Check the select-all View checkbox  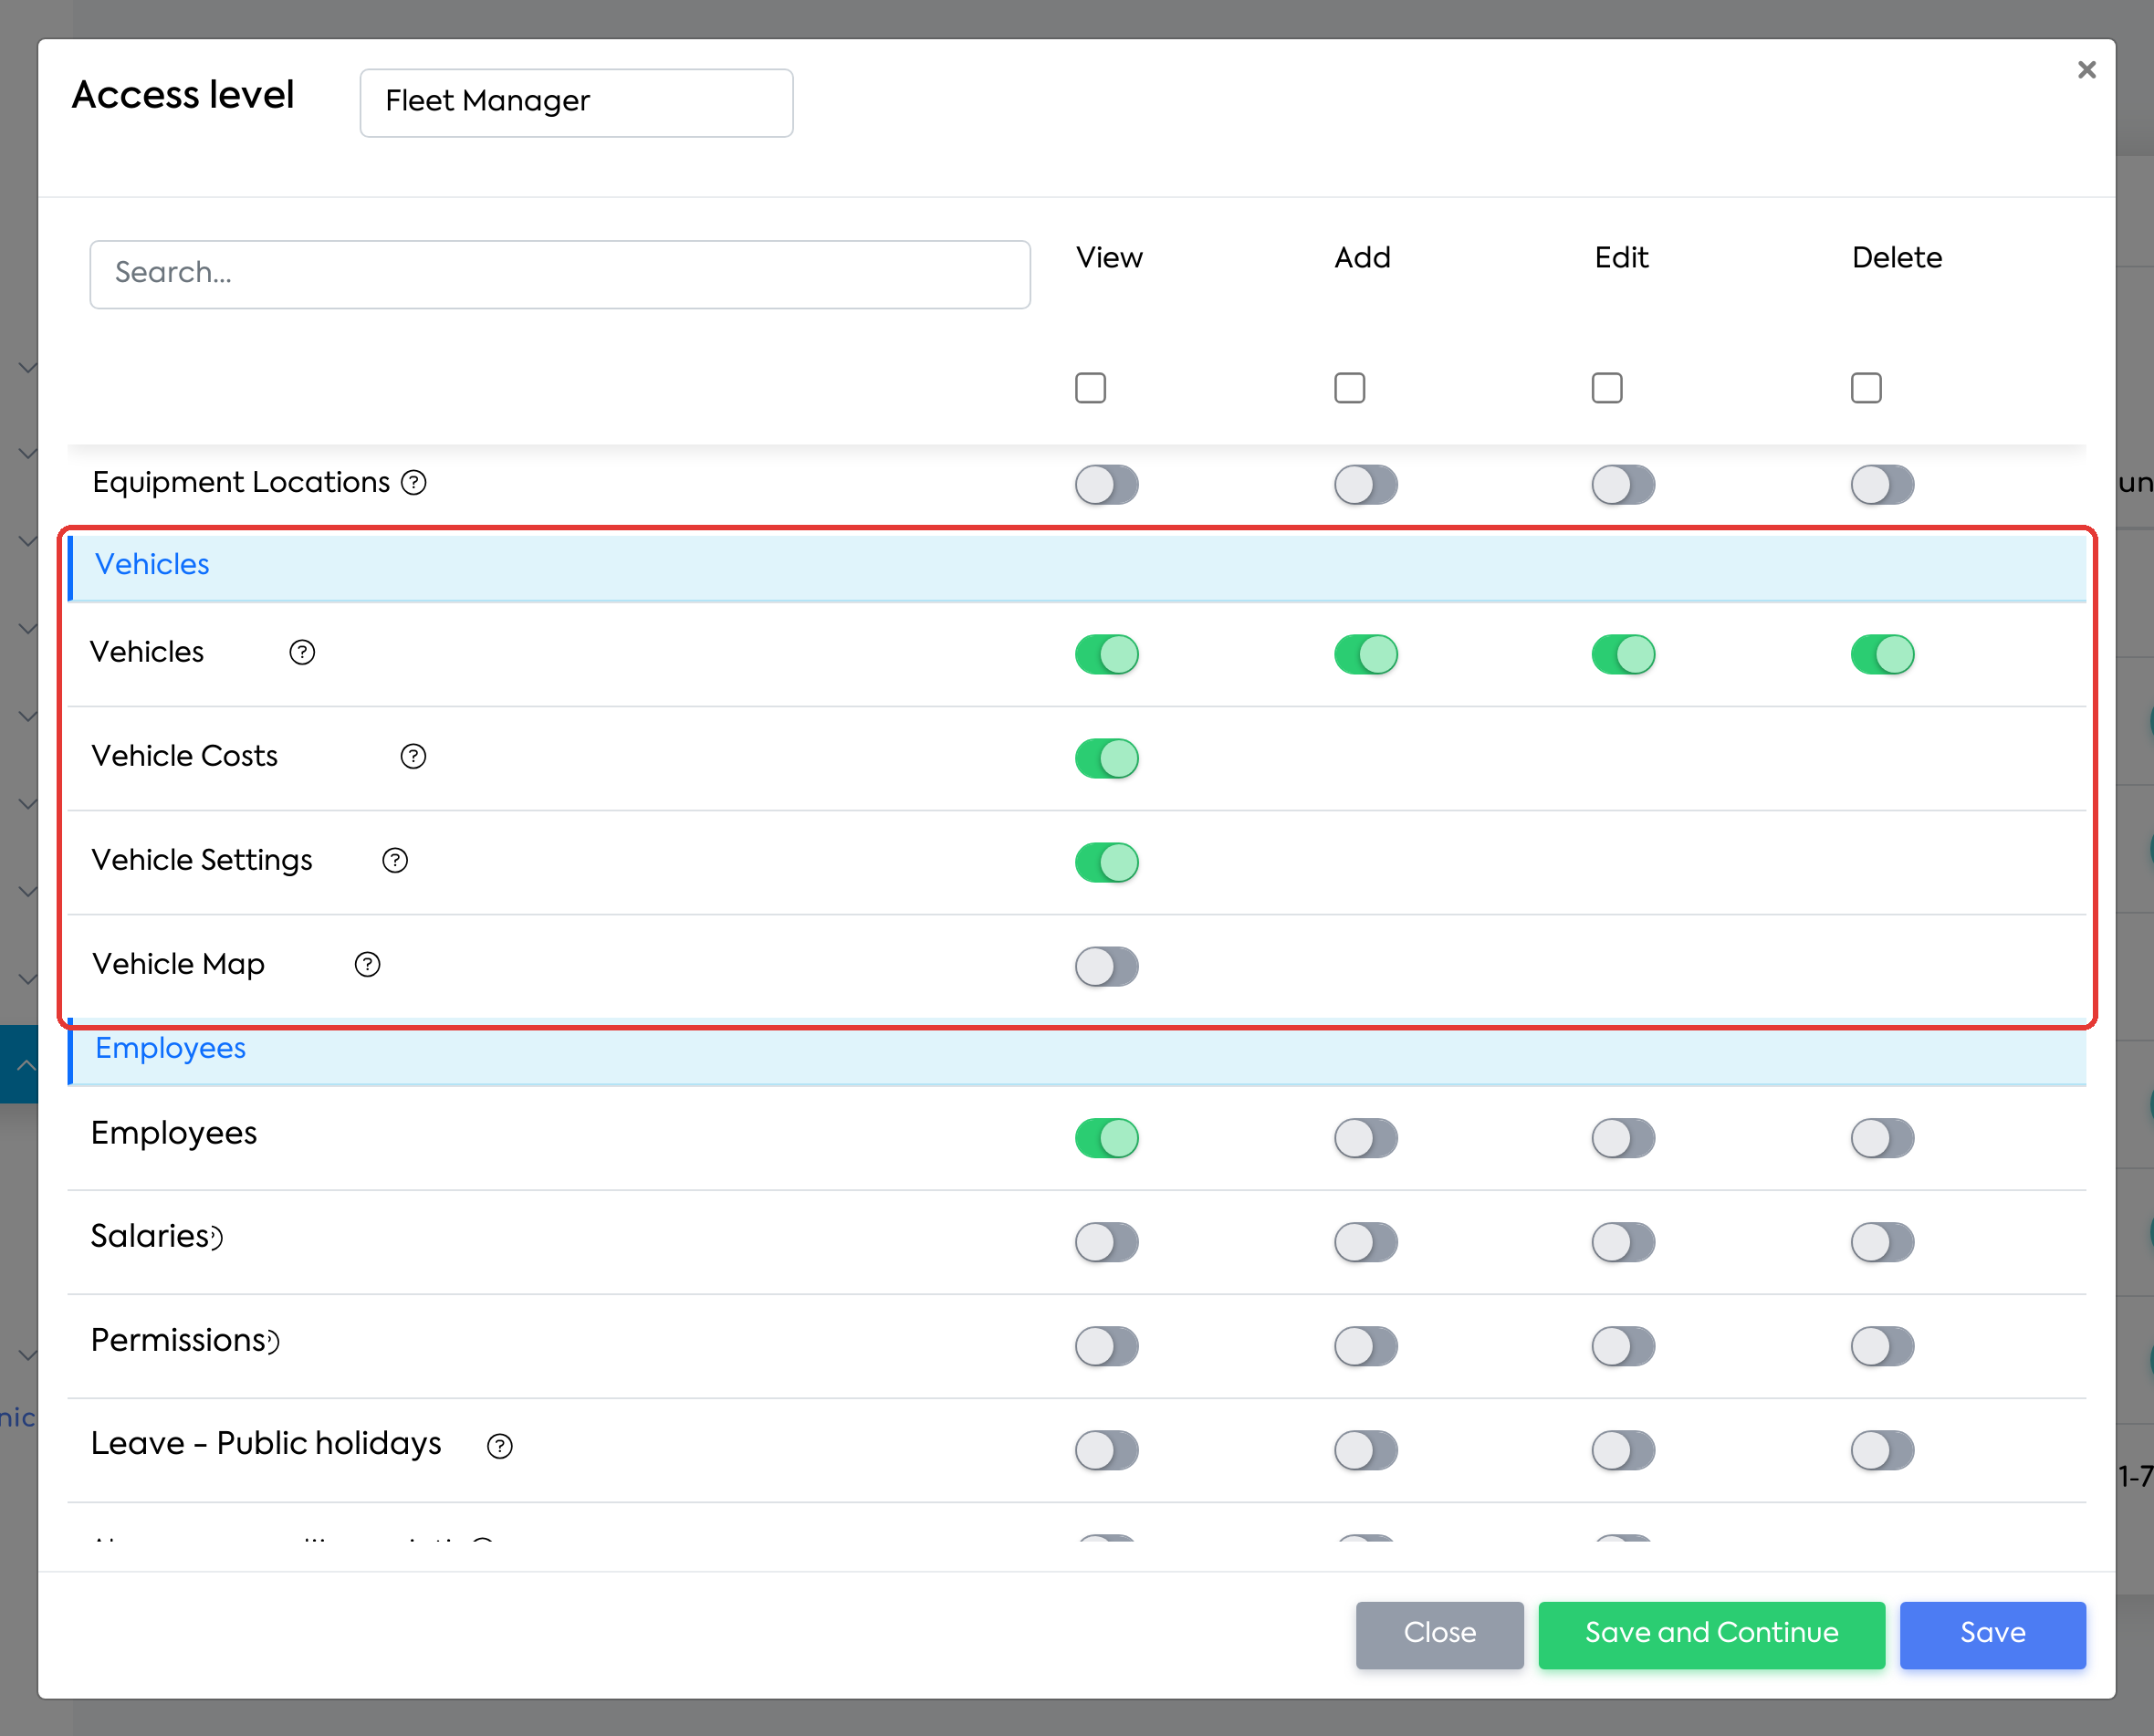[x=1091, y=388]
